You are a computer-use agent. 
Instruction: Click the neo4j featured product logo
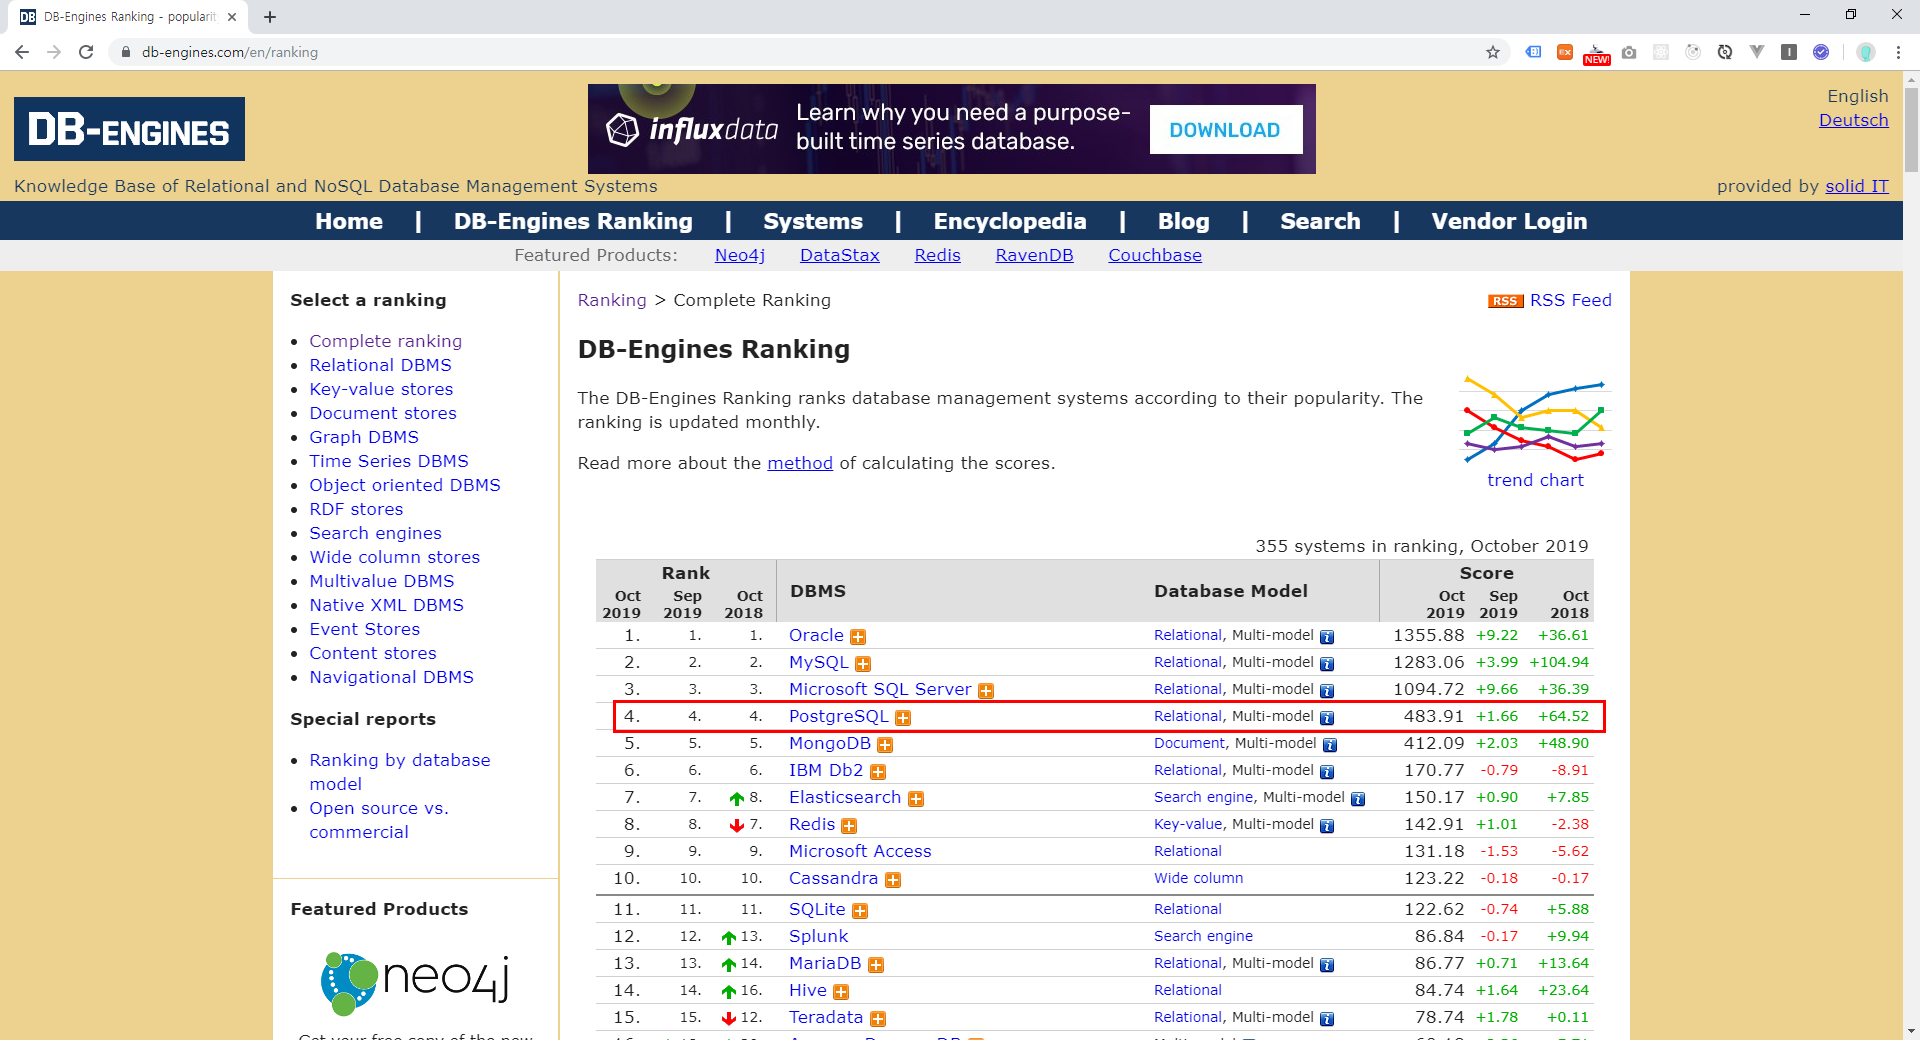tap(414, 984)
